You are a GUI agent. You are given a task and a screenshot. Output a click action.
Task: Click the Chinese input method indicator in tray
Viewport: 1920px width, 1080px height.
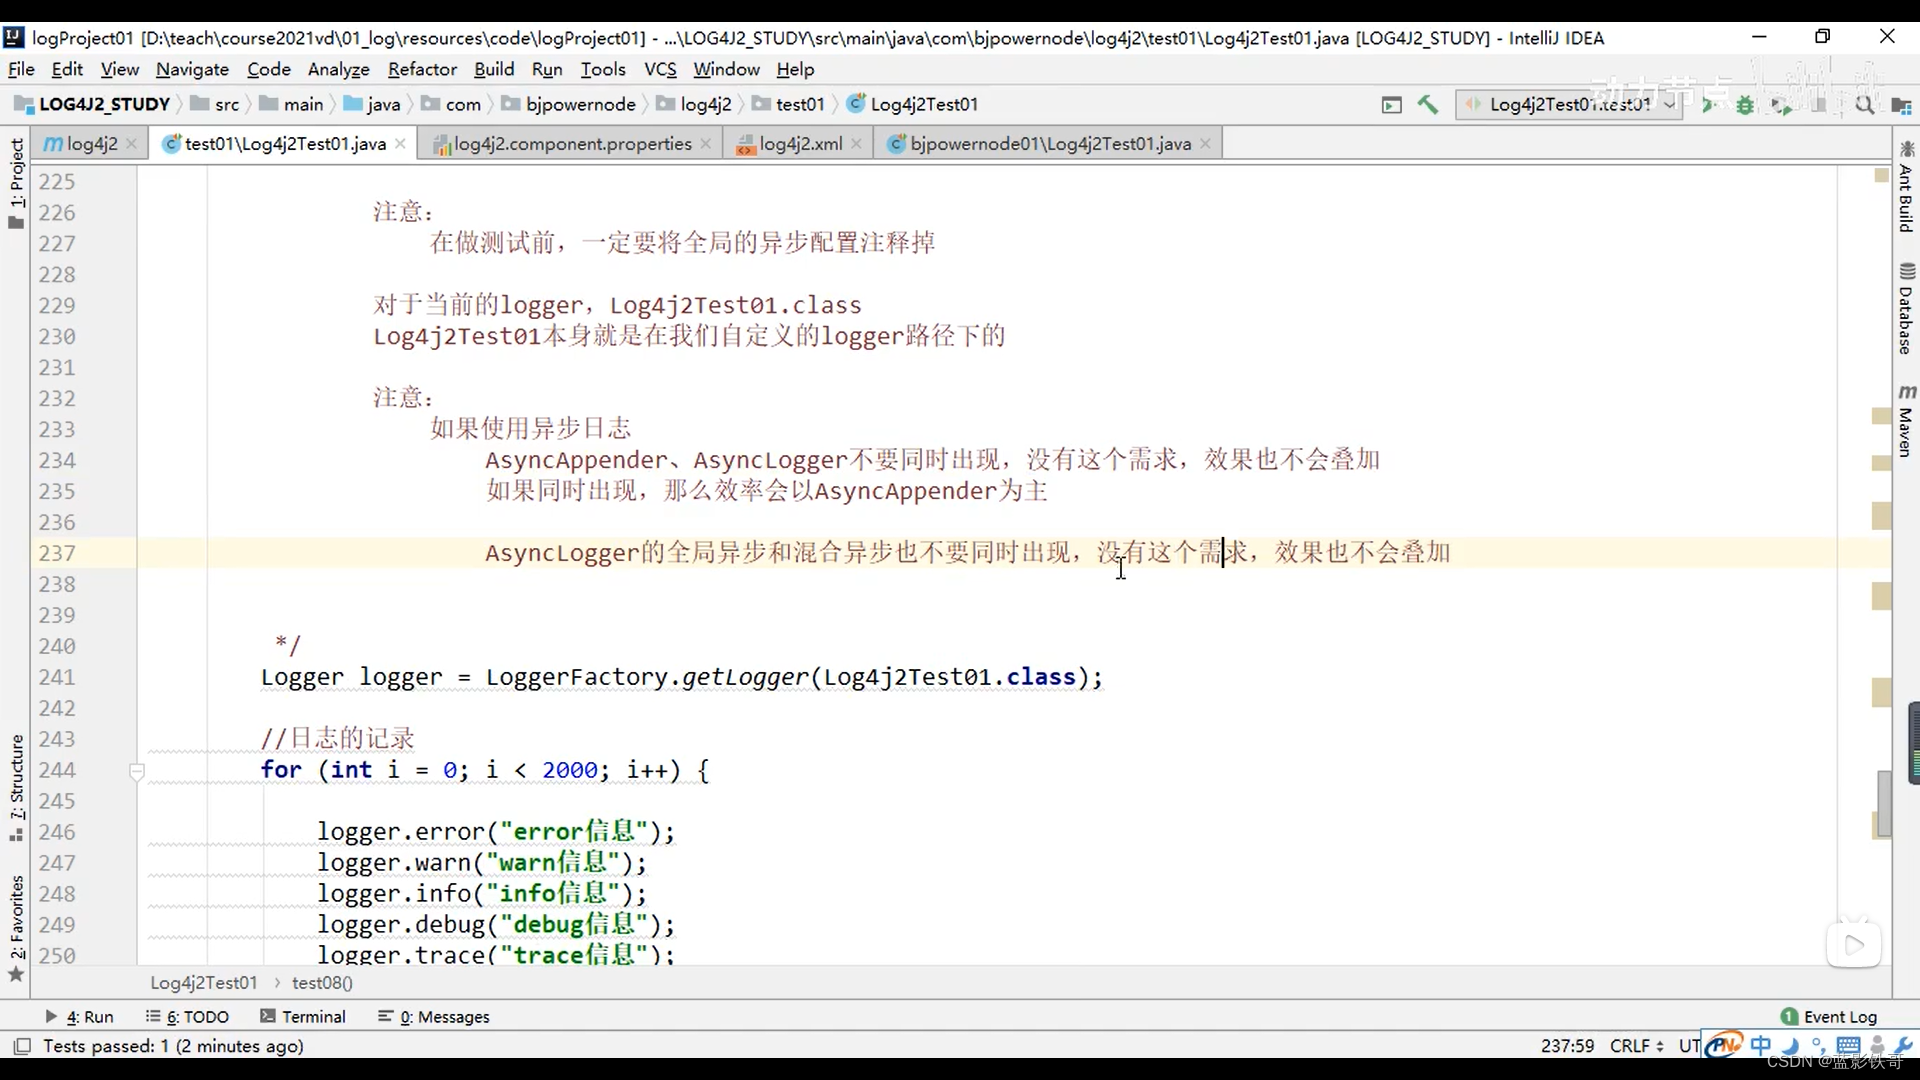[x=1761, y=1045]
